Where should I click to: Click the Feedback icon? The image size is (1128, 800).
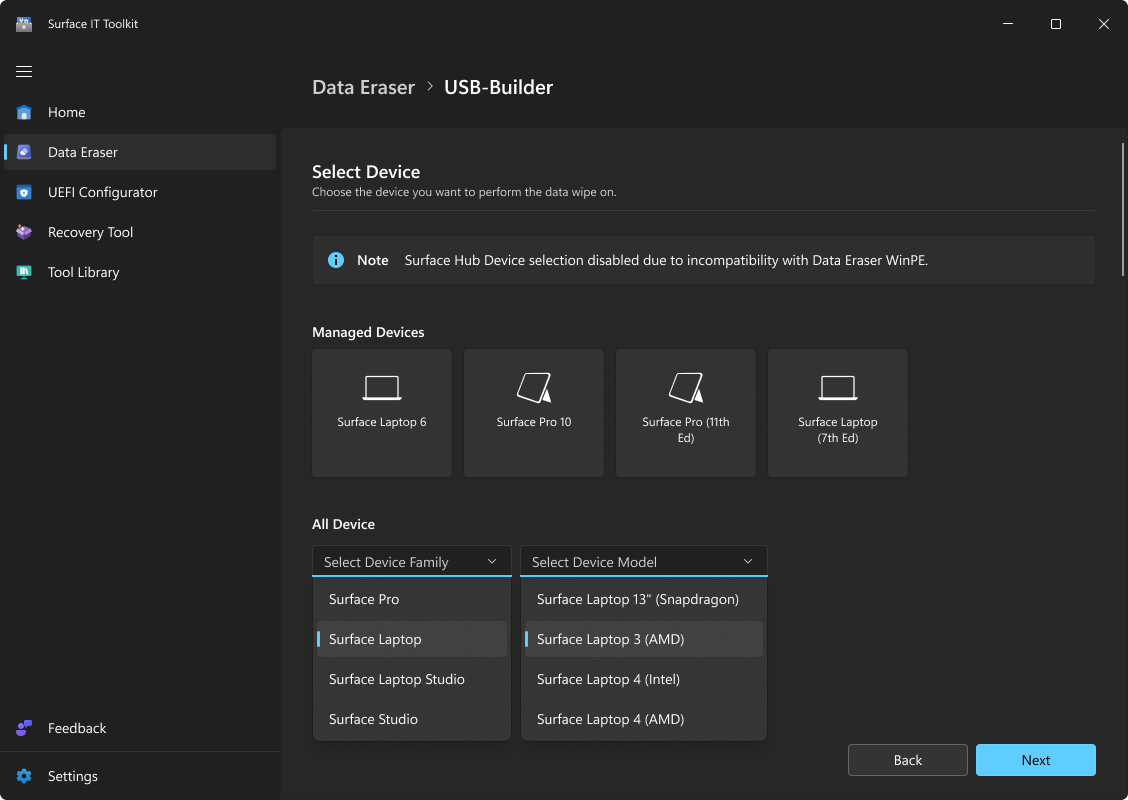click(24, 728)
